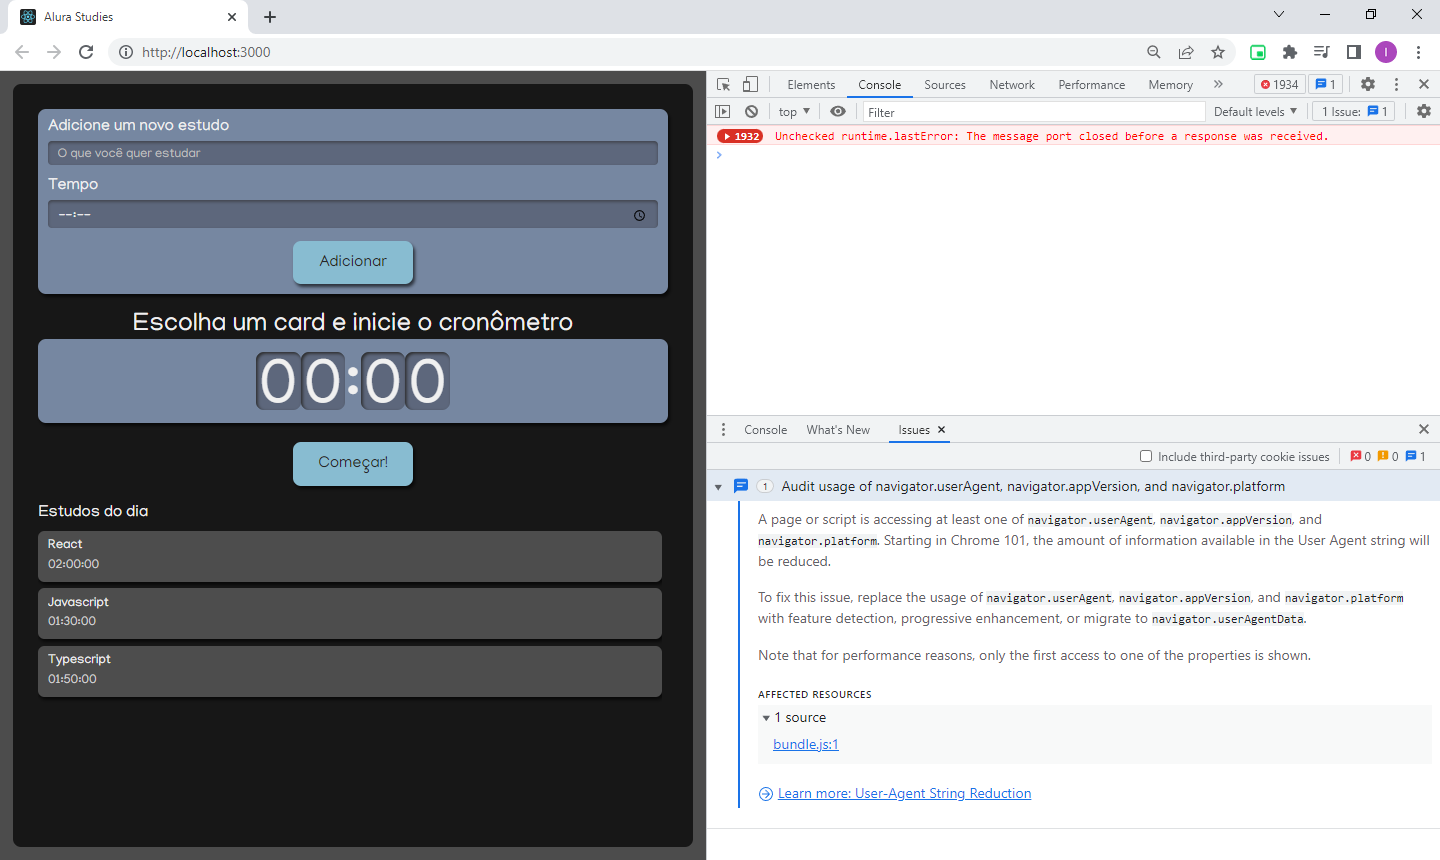Click the blue 1 issue badge in DevTools tab bar
1440x860 pixels.
pyautogui.click(x=1325, y=85)
